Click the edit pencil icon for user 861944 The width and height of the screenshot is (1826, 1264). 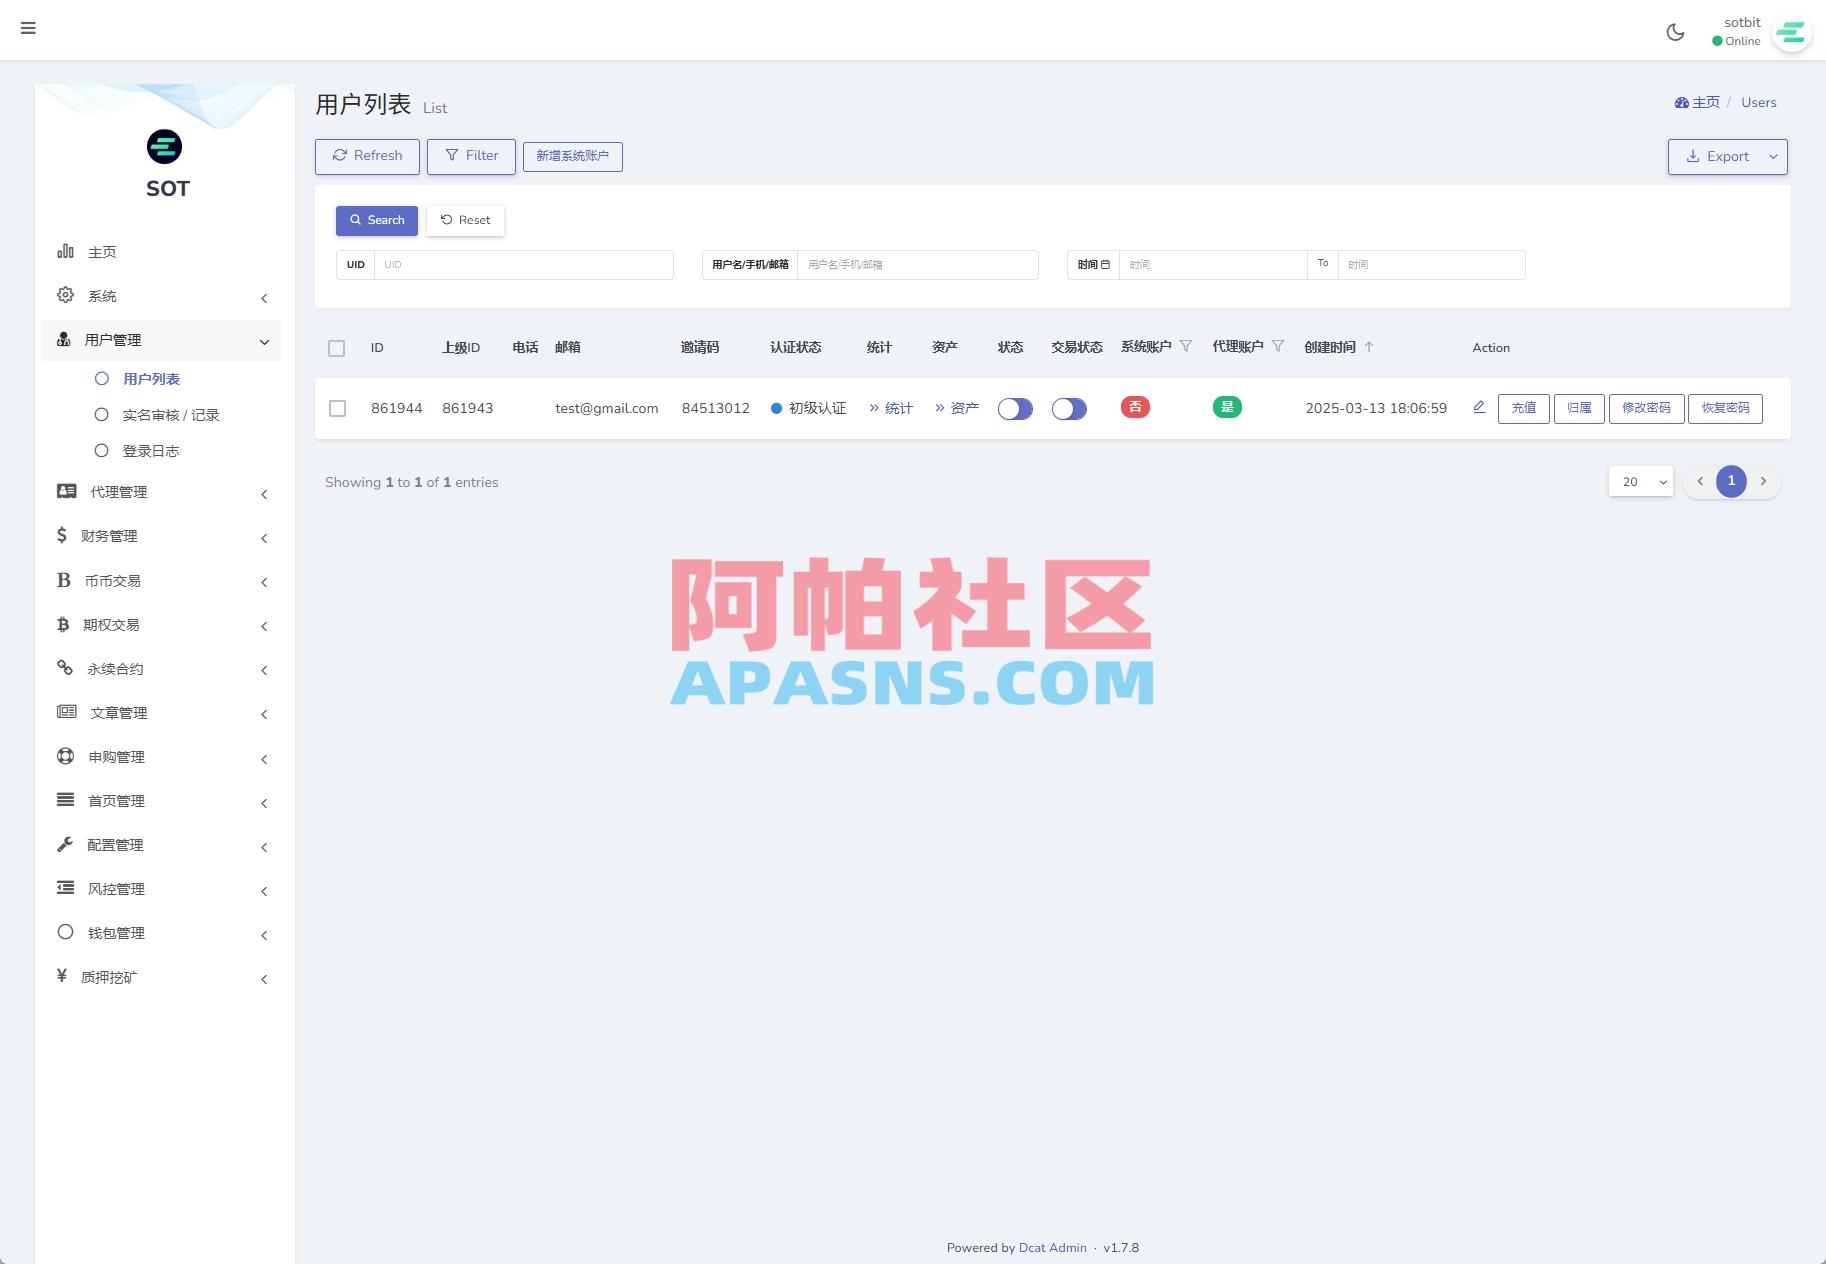pyautogui.click(x=1479, y=408)
